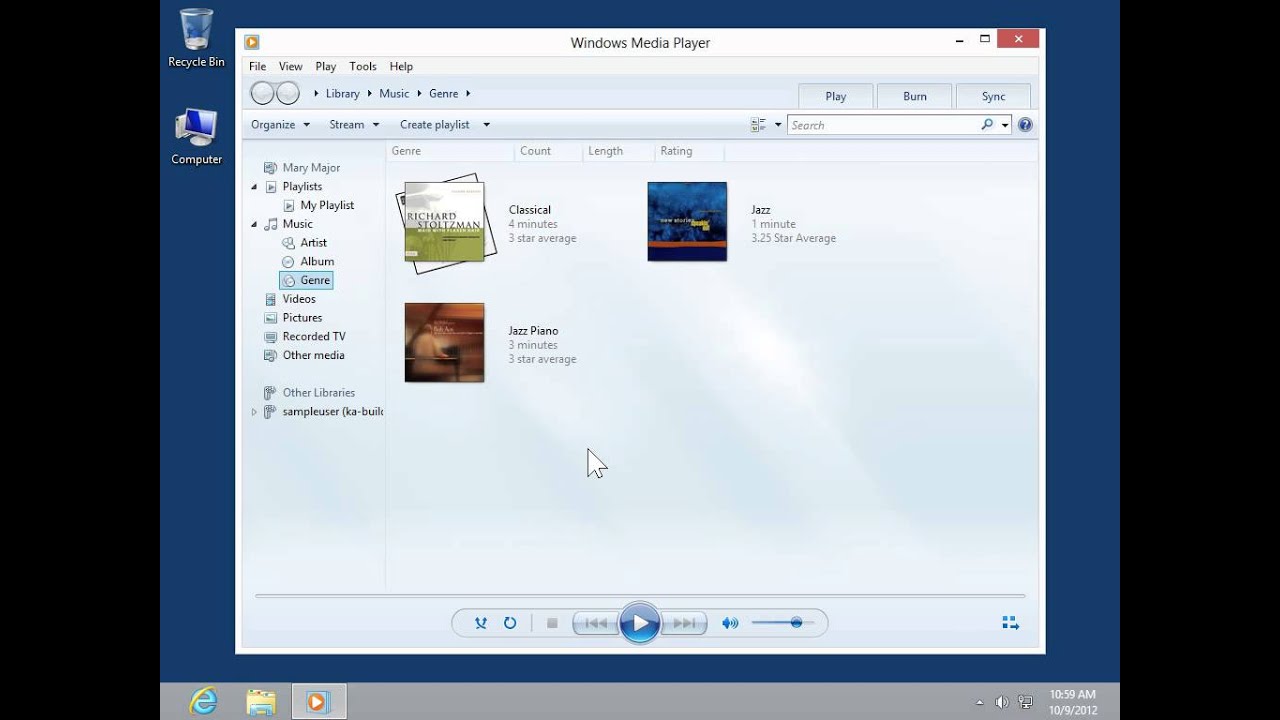The image size is (1280, 720).
Task: Select the Jazz Piano genre album art
Action: click(444, 343)
